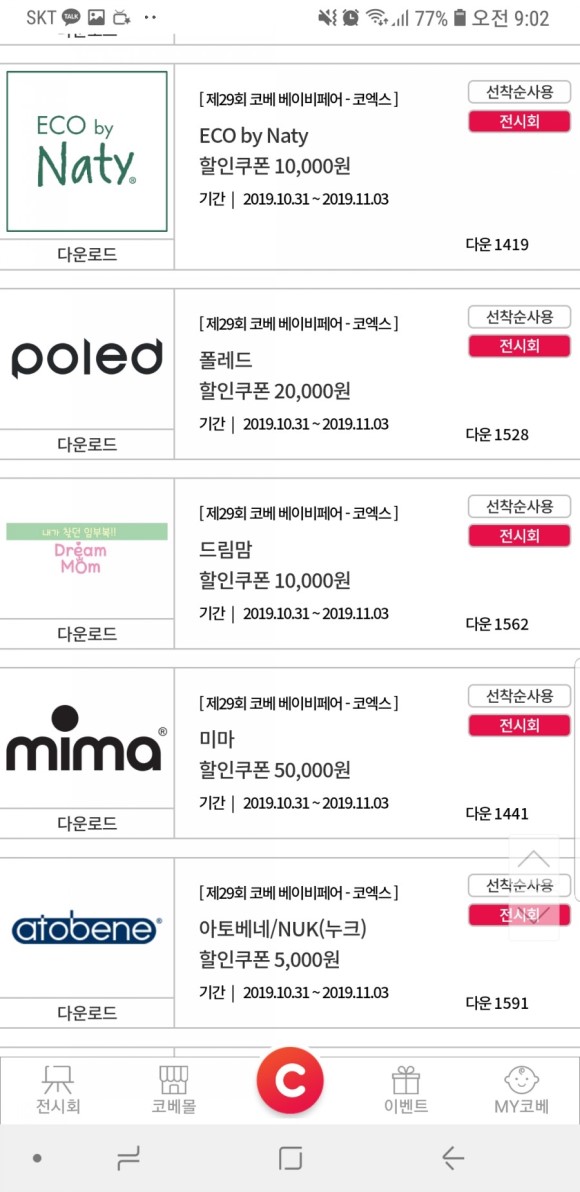Download the ECO by Naty coupon
580x1192 pixels.
point(86,255)
